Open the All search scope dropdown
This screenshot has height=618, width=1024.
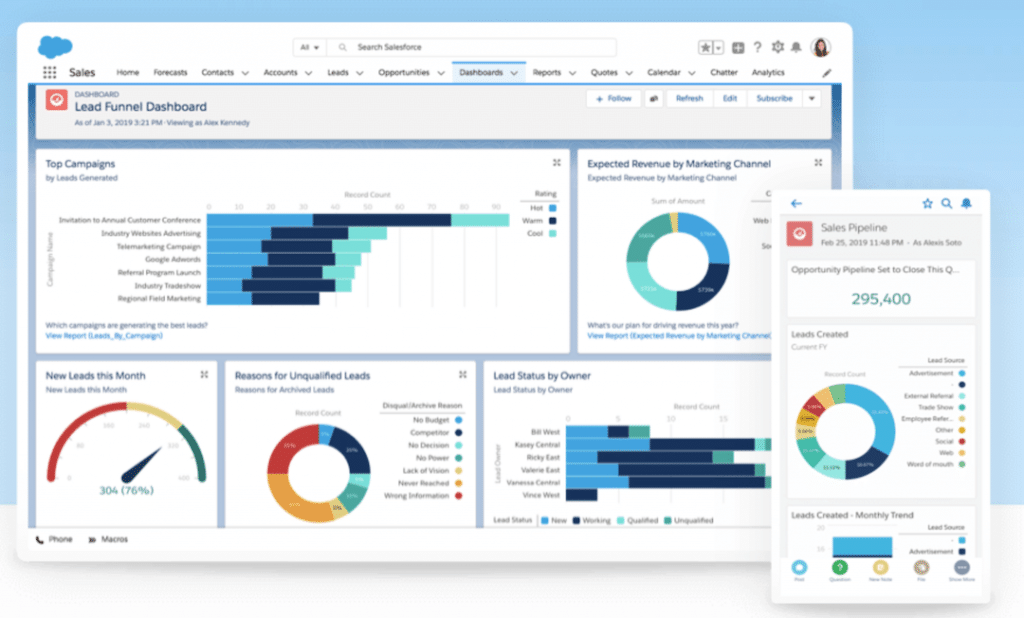pos(310,48)
